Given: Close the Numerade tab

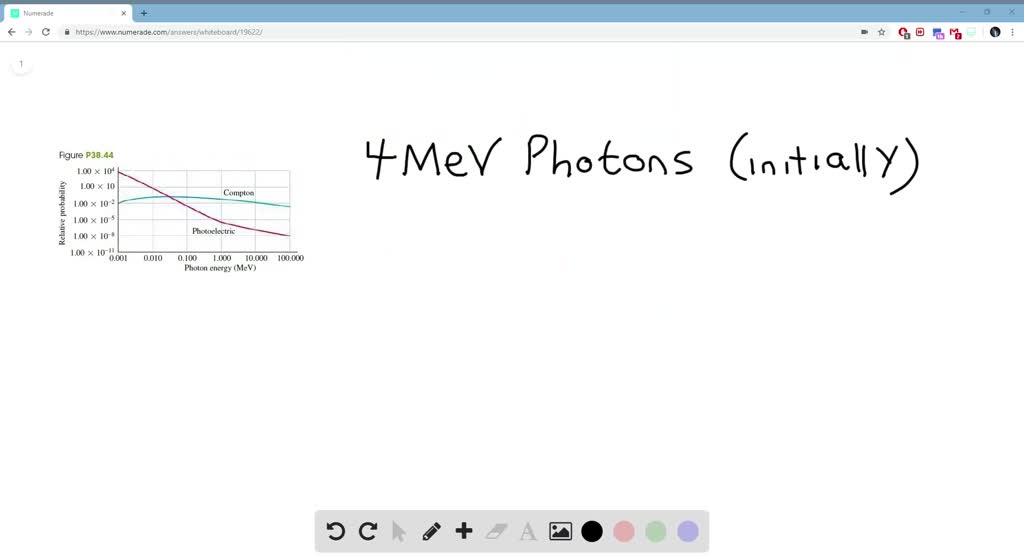Looking at the screenshot, I should pyautogui.click(x=123, y=13).
